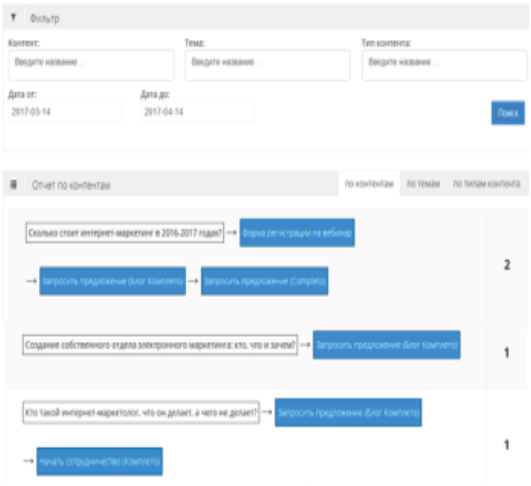Focus the Тип контента input field
The width and height of the screenshot is (531, 486).
tap(444, 65)
